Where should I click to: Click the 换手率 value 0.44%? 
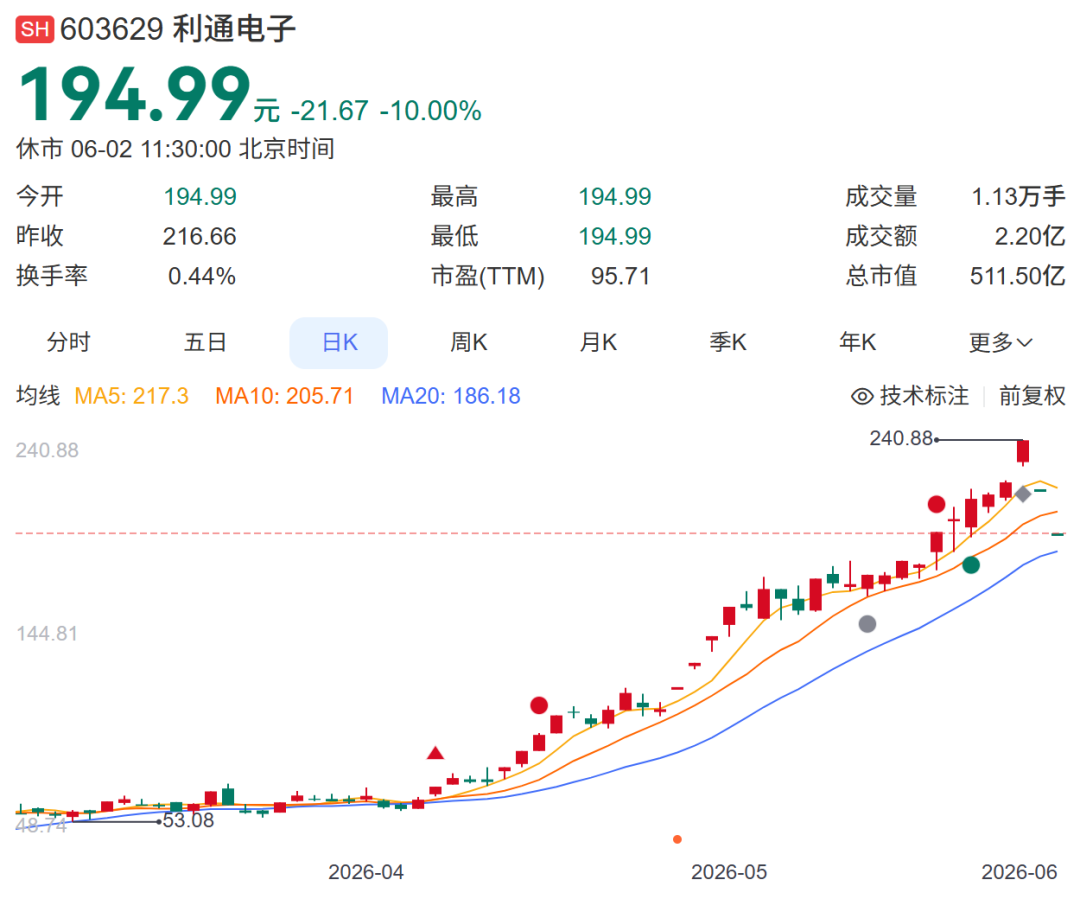point(202,276)
